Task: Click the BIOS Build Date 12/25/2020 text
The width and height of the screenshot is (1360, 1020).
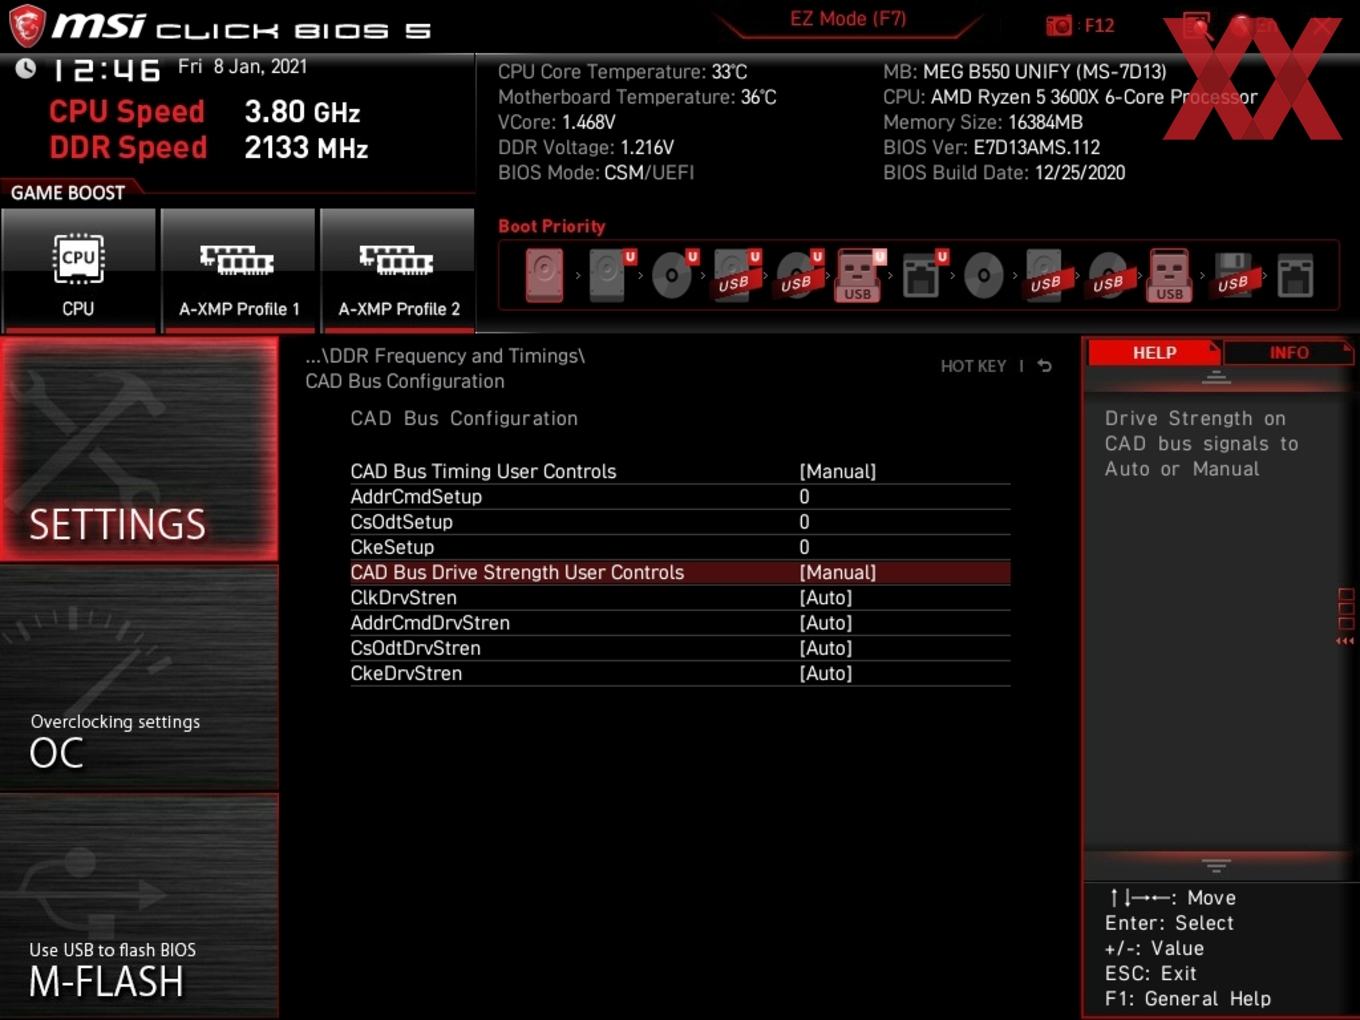Action: [x=1004, y=172]
